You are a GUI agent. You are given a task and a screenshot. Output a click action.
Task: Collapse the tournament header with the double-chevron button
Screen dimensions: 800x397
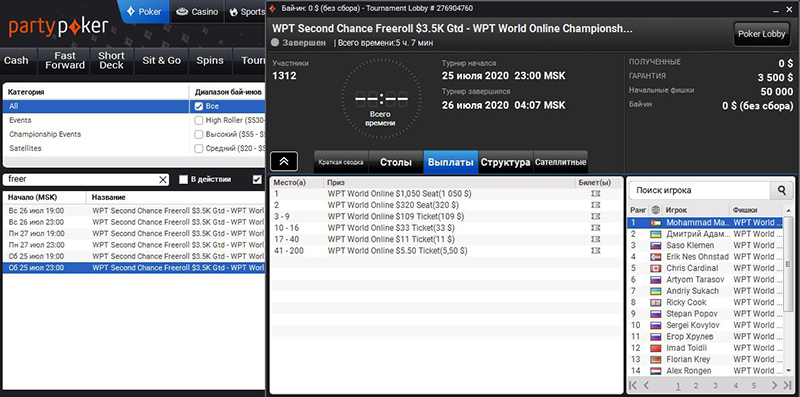(x=284, y=161)
